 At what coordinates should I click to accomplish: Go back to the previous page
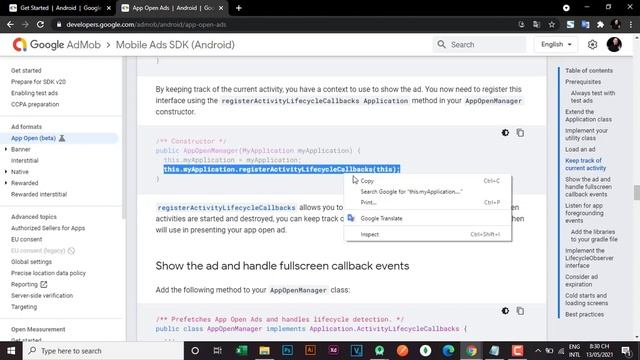click(x=10, y=24)
